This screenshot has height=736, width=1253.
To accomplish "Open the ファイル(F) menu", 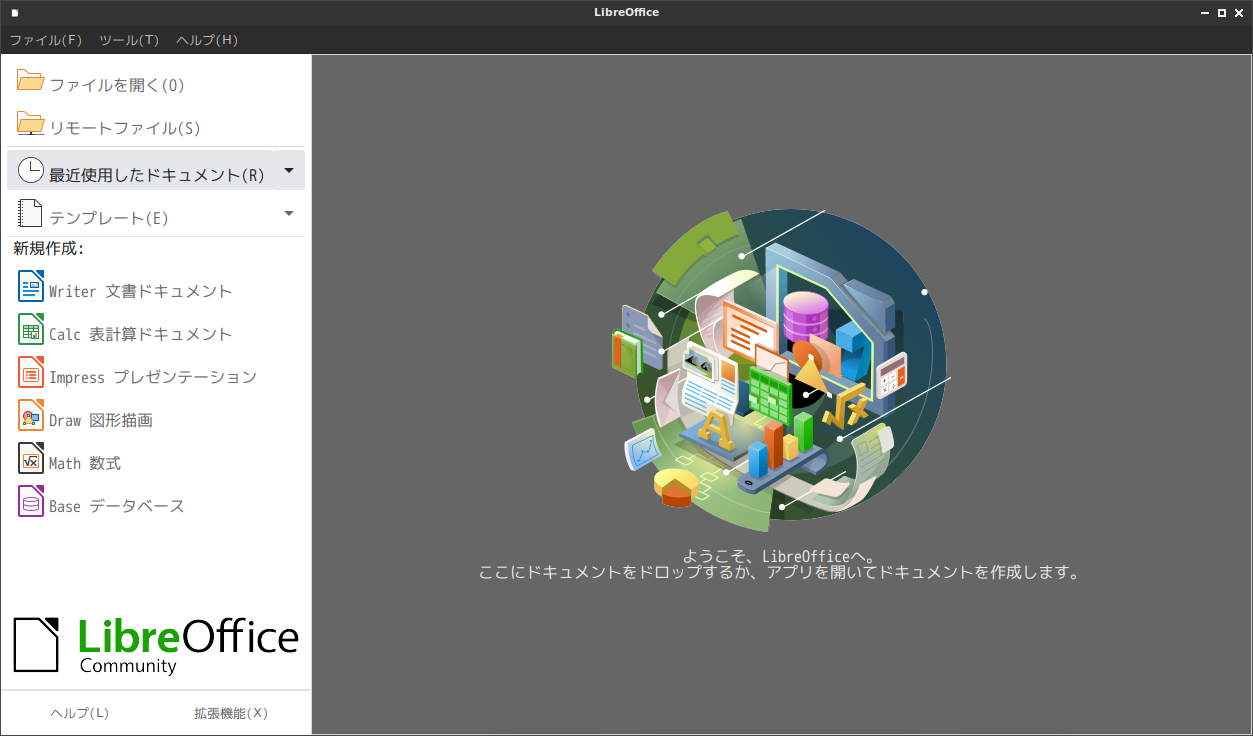I will pyautogui.click(x=46, y=40).
